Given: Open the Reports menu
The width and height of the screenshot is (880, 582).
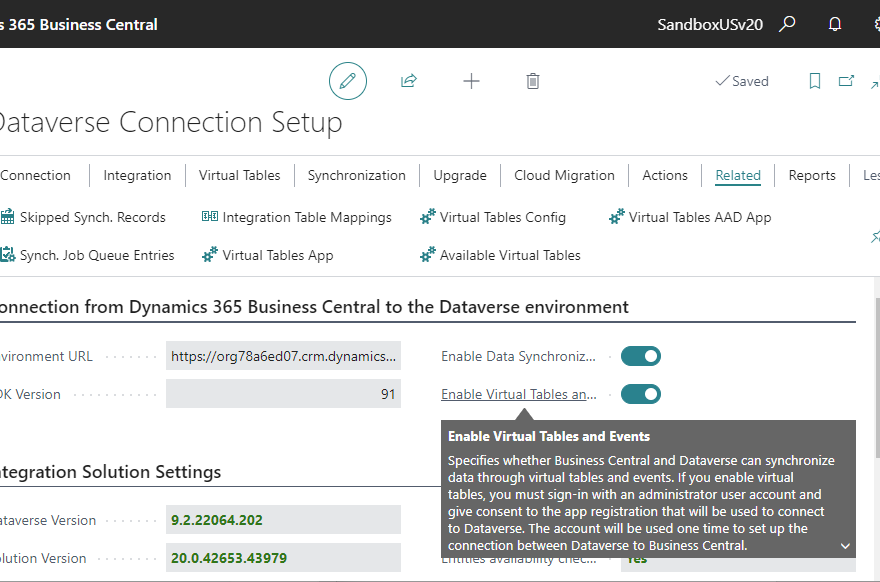Looking at the screenshot, I should tap(812, 176).
